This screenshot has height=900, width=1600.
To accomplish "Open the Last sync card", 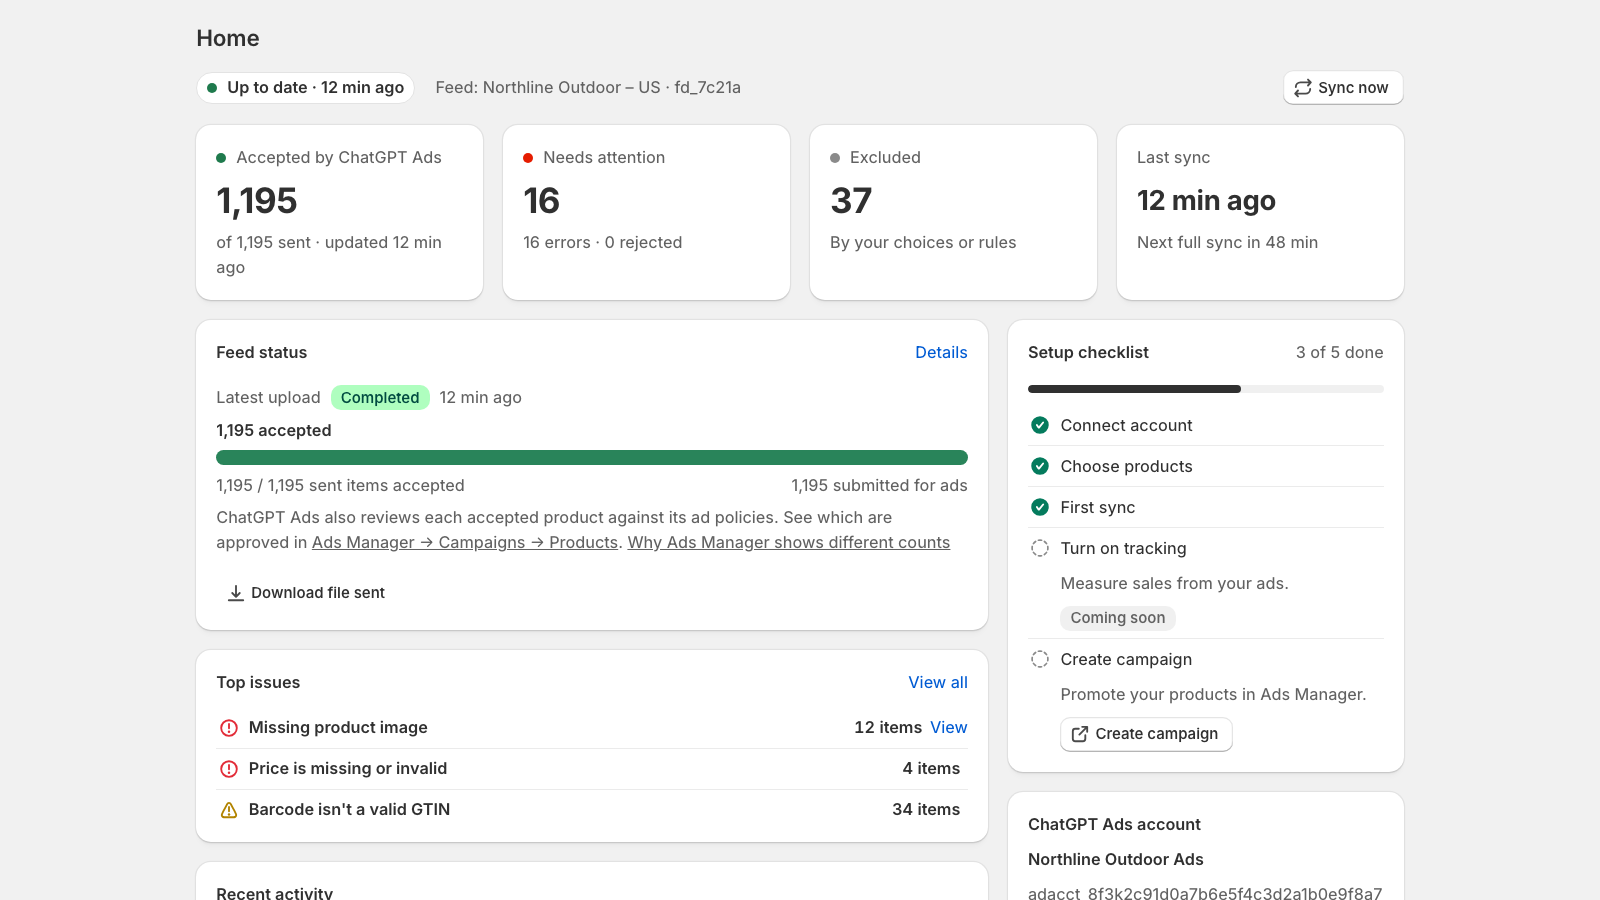I will [1260, 212].
